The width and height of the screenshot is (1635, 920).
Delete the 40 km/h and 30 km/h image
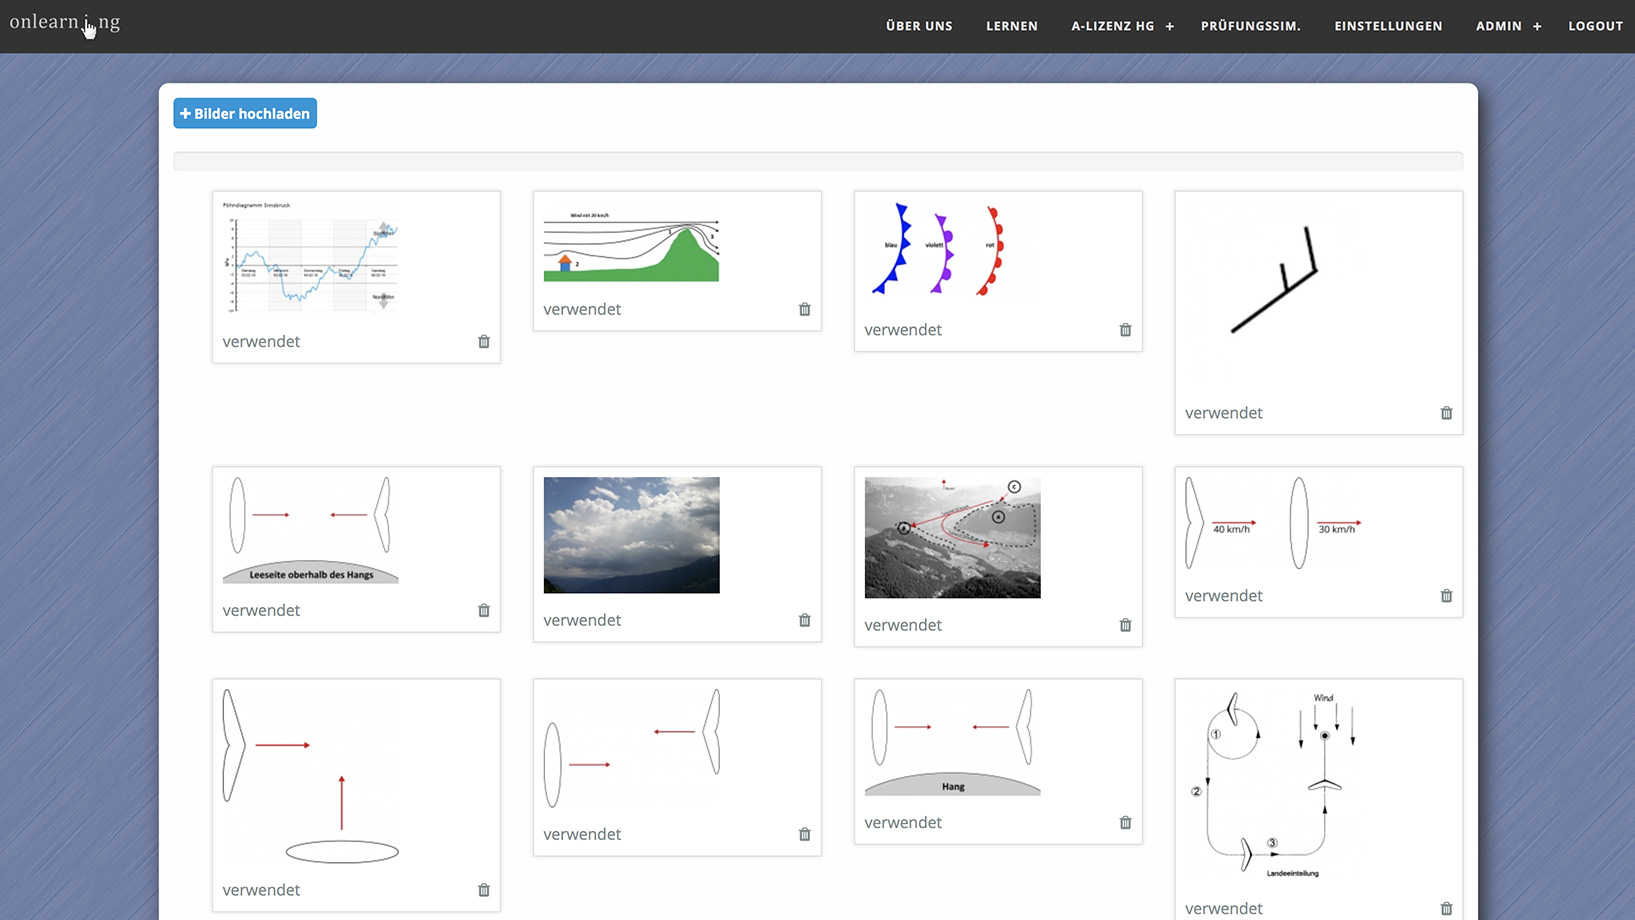(x=1446, y=596)
